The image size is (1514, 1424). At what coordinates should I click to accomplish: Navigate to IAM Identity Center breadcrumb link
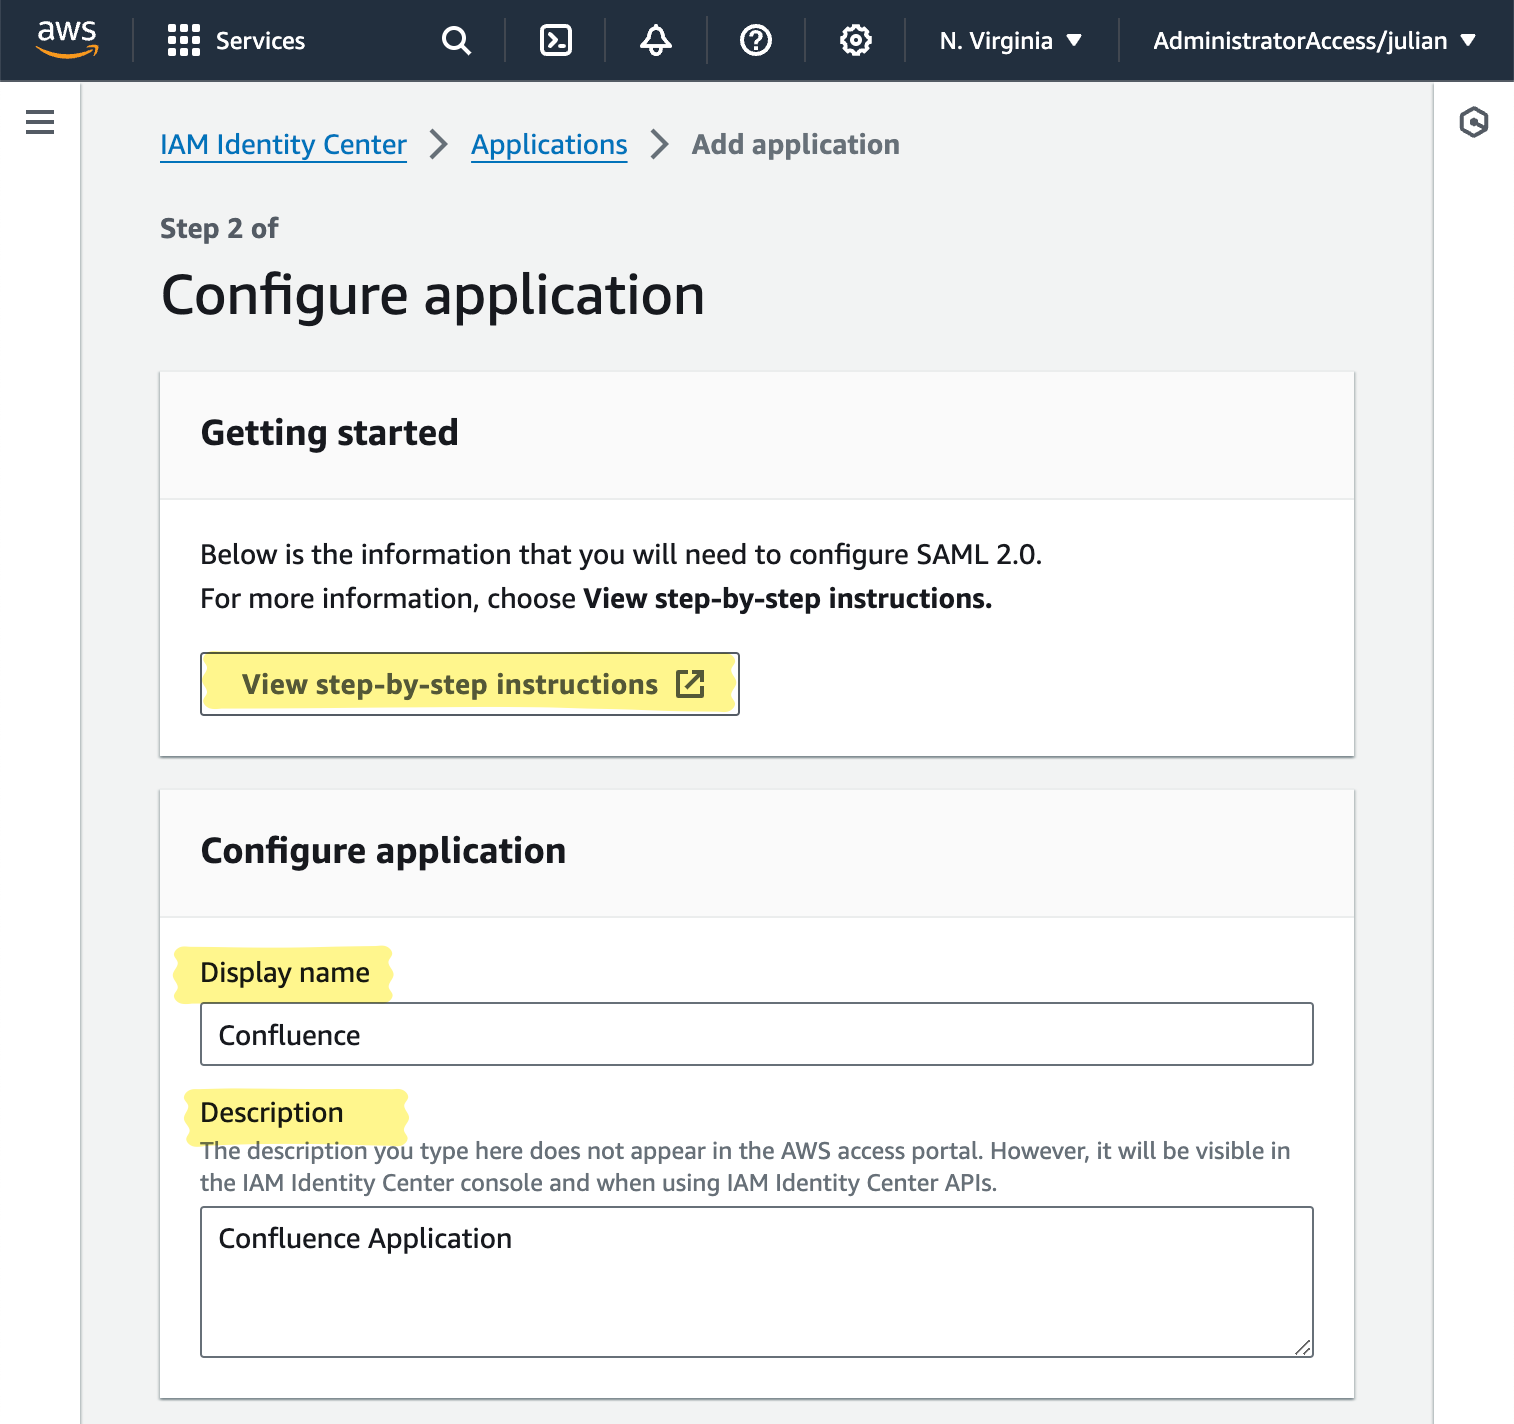tap(283, 144)
